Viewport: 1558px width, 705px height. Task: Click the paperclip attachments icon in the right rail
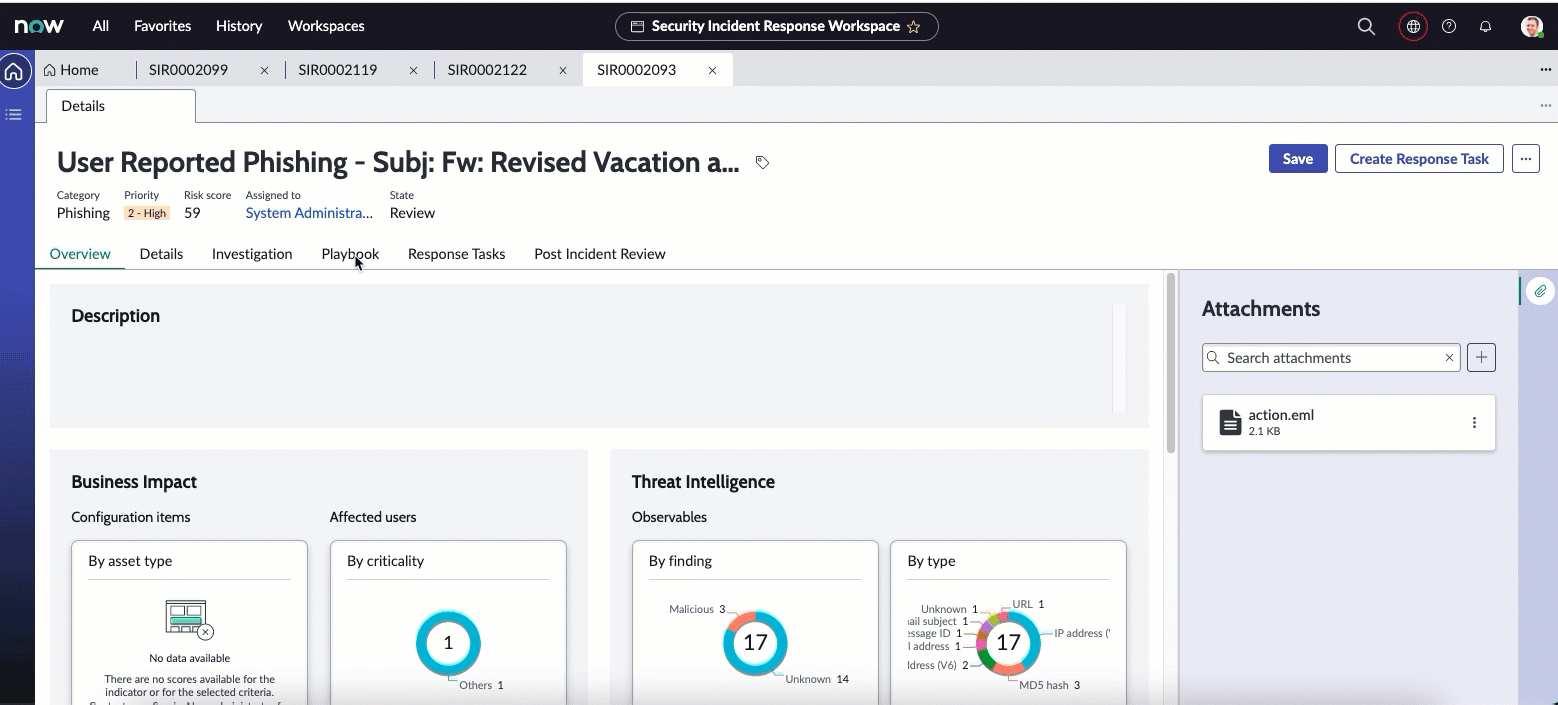(1541, 291)
